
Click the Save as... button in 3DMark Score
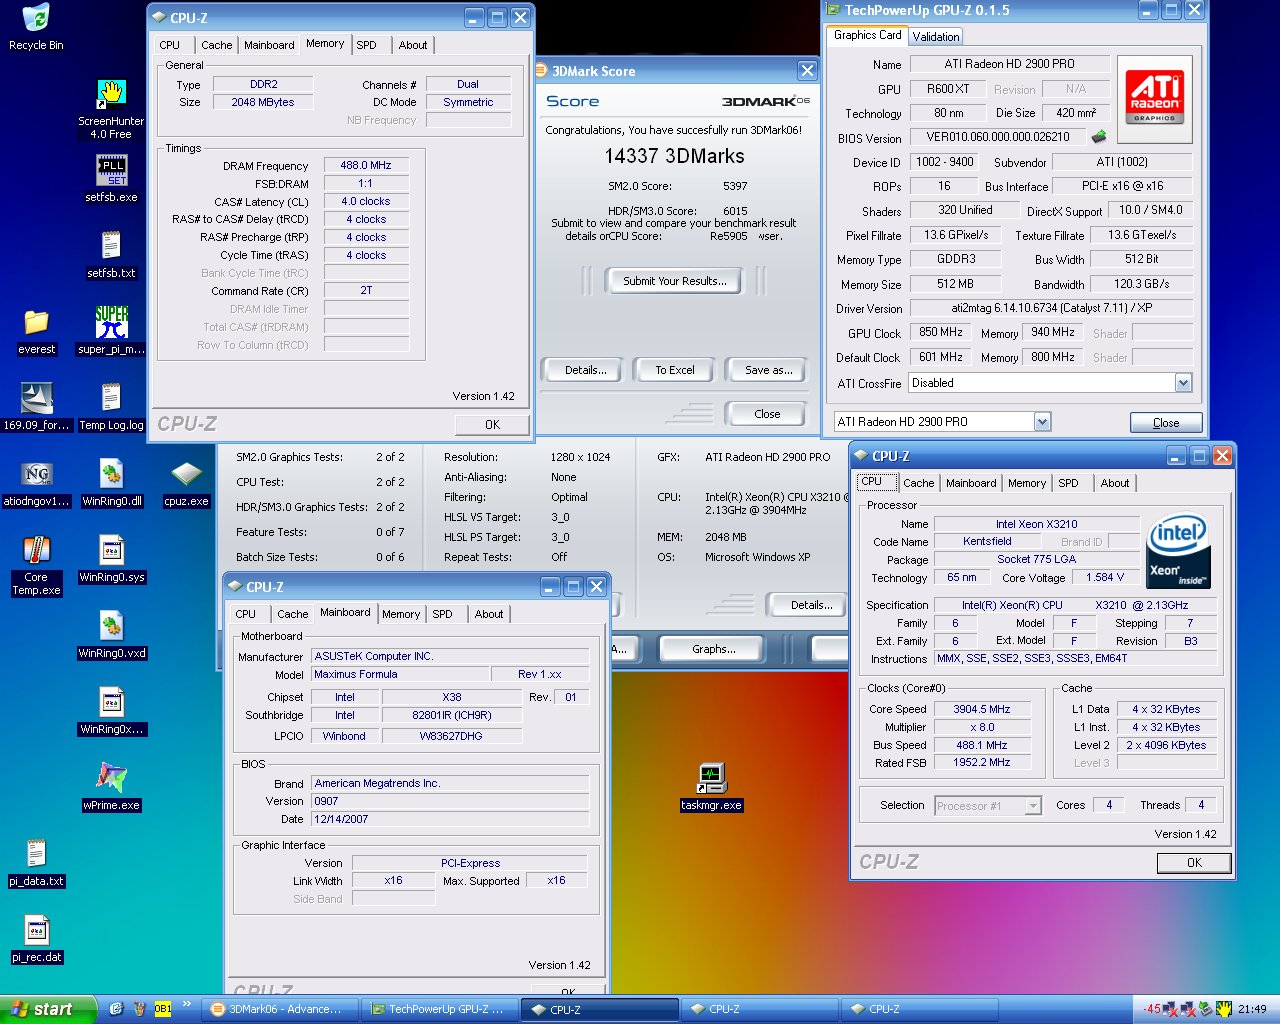pyautogui.click(x=768, y=370)
